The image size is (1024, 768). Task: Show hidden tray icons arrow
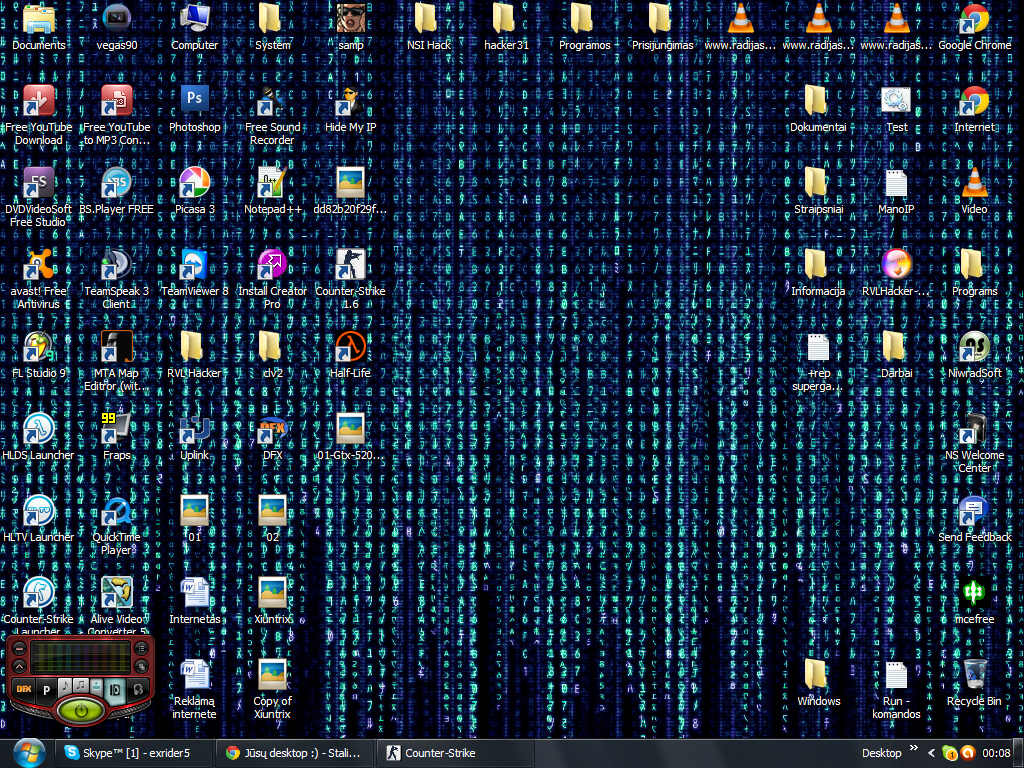tap(931, 753)
